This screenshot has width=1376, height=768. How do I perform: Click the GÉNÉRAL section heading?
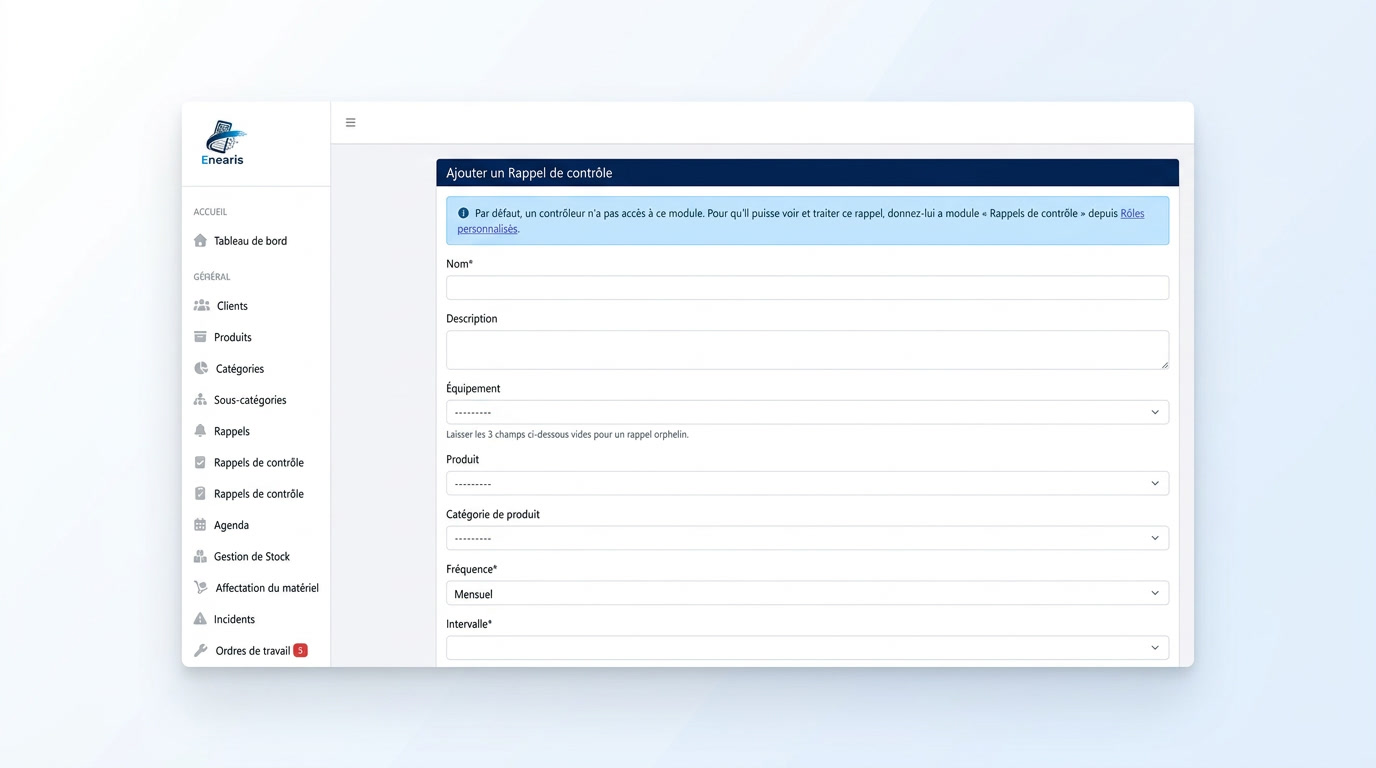pos(212,277)
